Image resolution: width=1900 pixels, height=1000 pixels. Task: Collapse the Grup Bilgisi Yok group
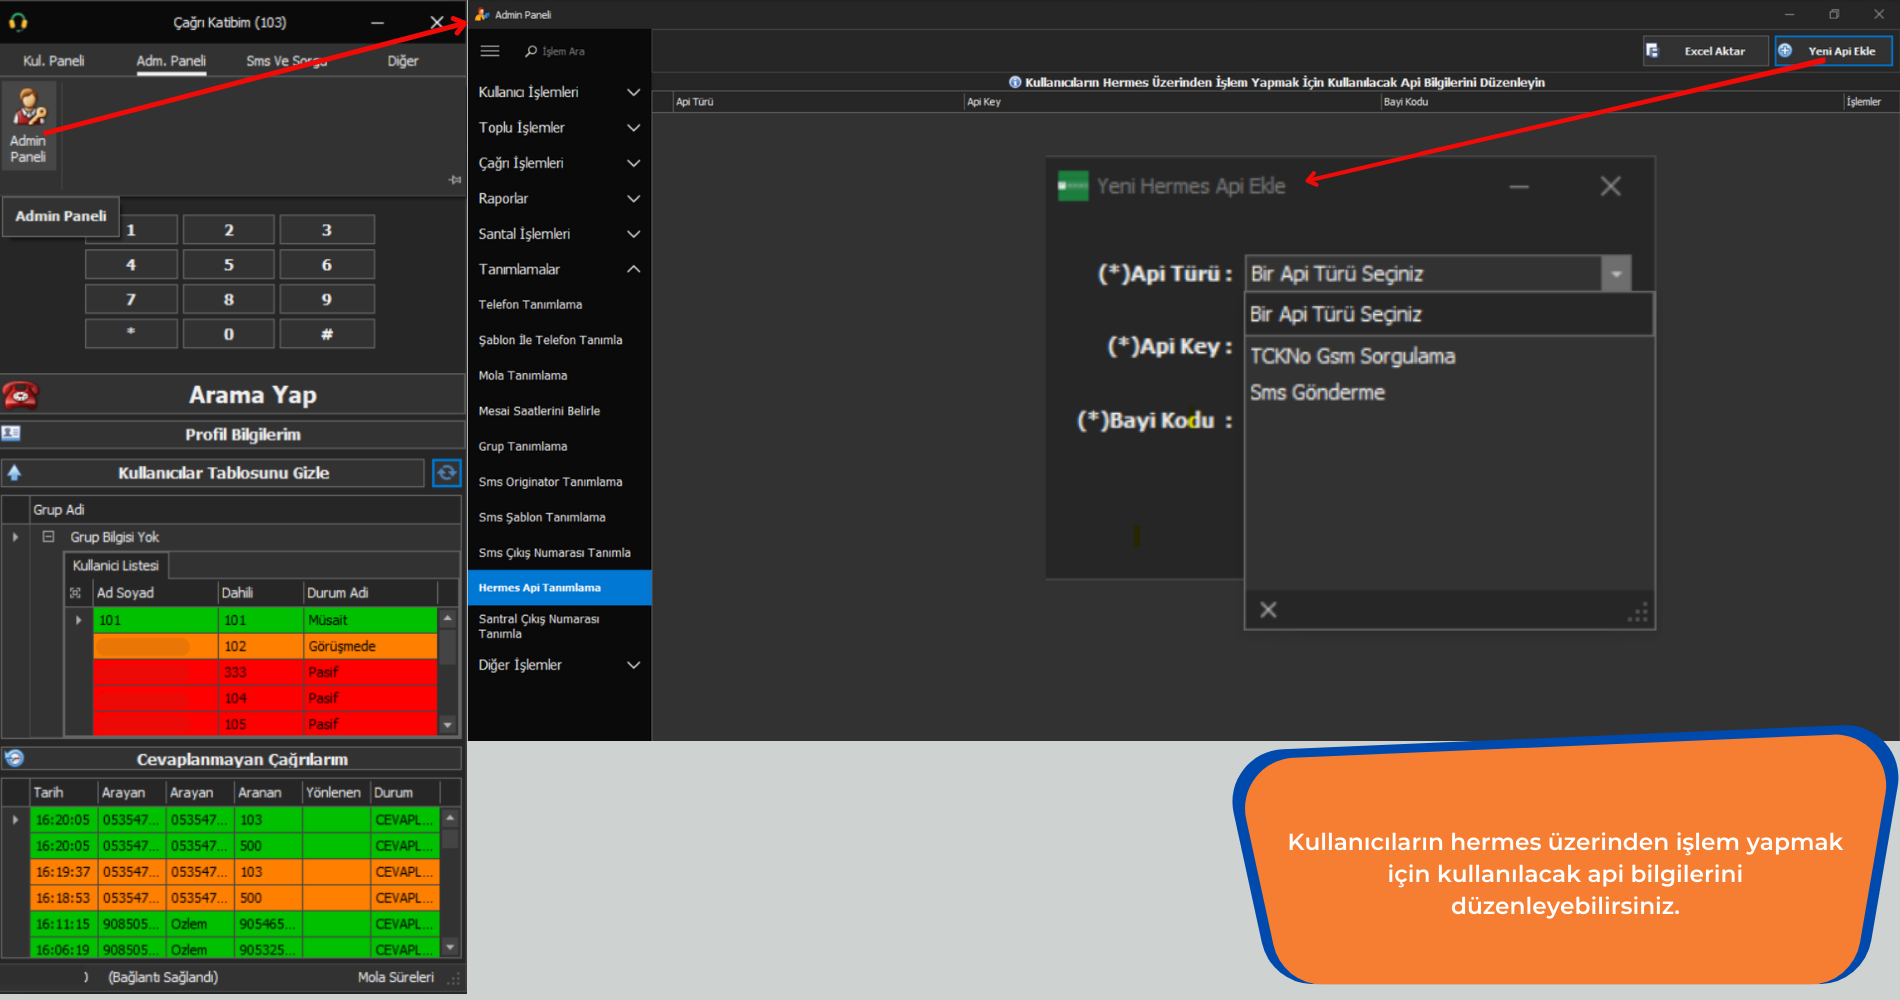(x=48, y=537)
